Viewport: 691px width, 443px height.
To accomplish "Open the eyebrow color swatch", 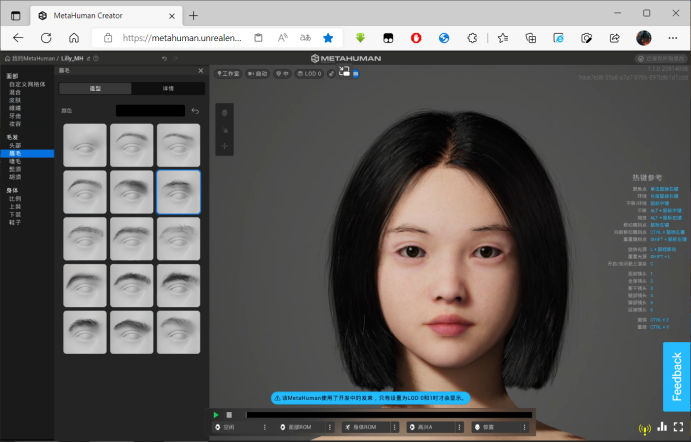I will [x=150, y=111].
